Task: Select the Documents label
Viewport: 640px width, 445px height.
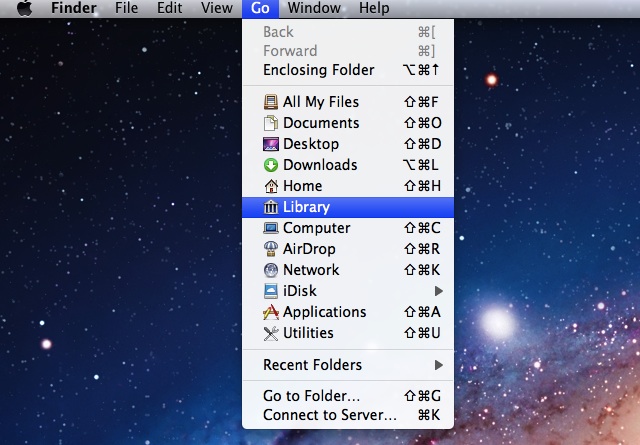Action: (x=321, y=123)
